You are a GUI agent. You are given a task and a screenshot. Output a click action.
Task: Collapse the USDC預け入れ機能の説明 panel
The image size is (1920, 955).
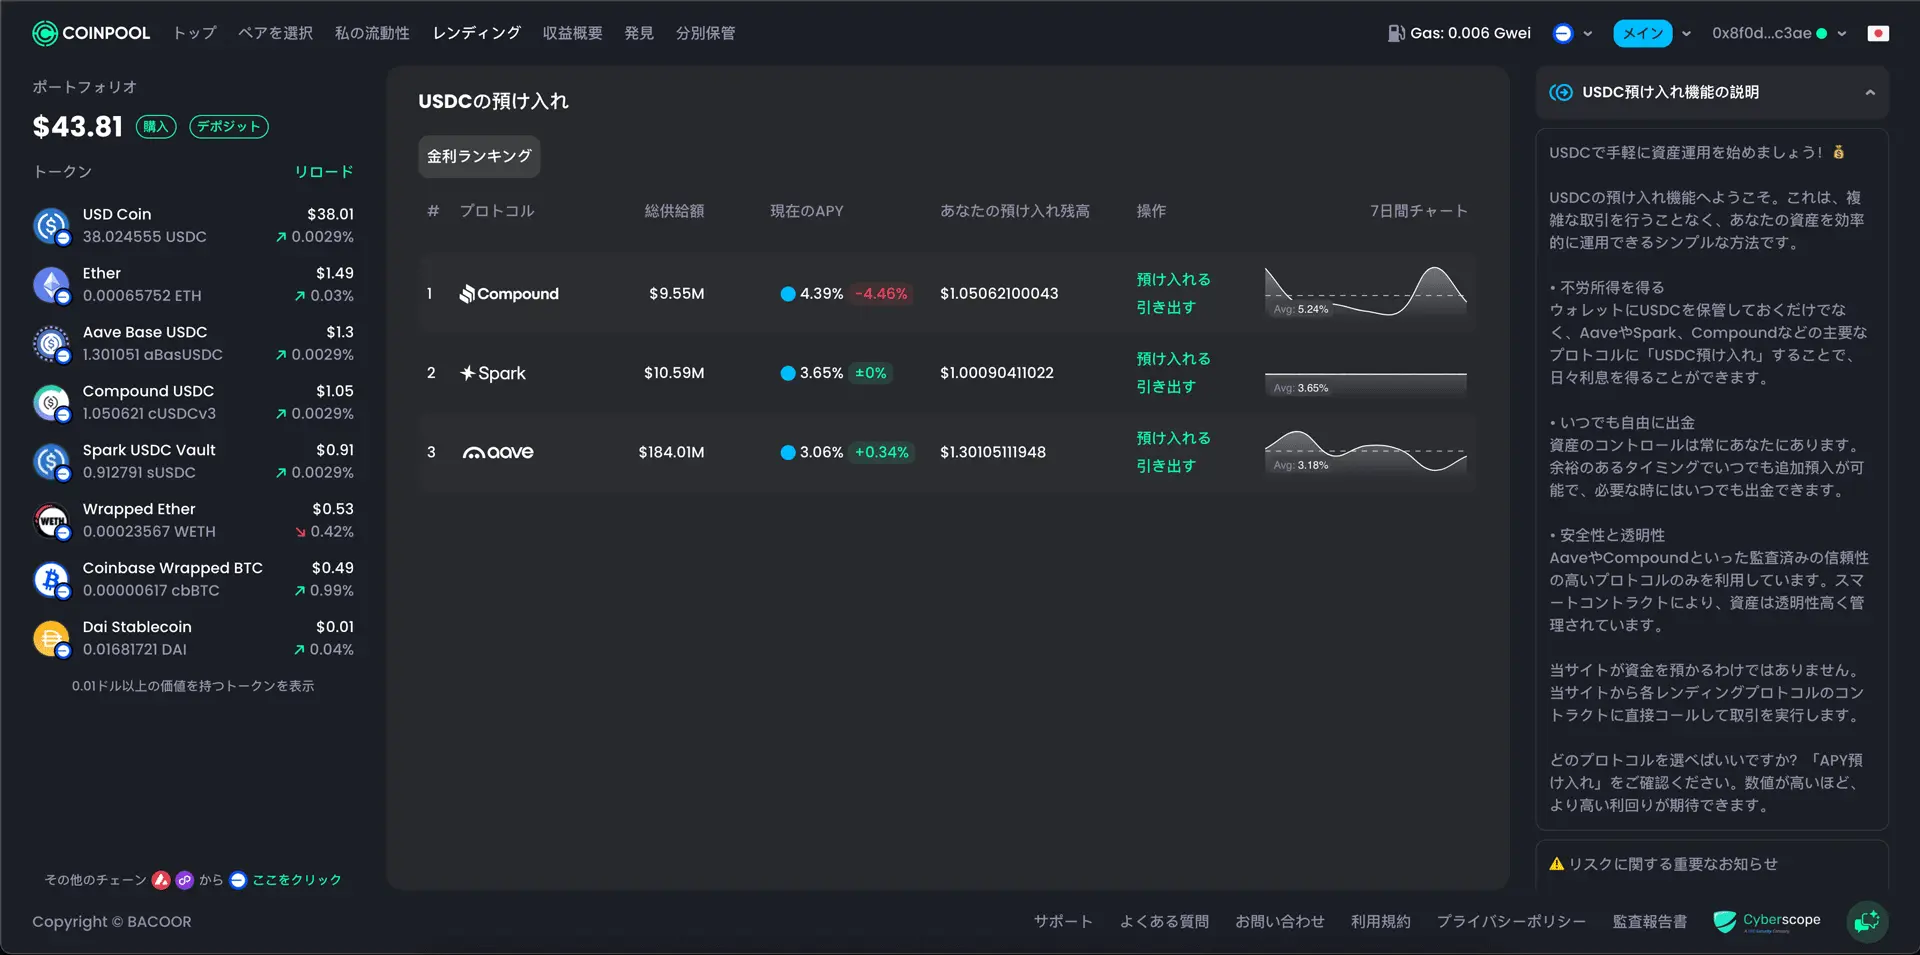tap(1870, 92)
